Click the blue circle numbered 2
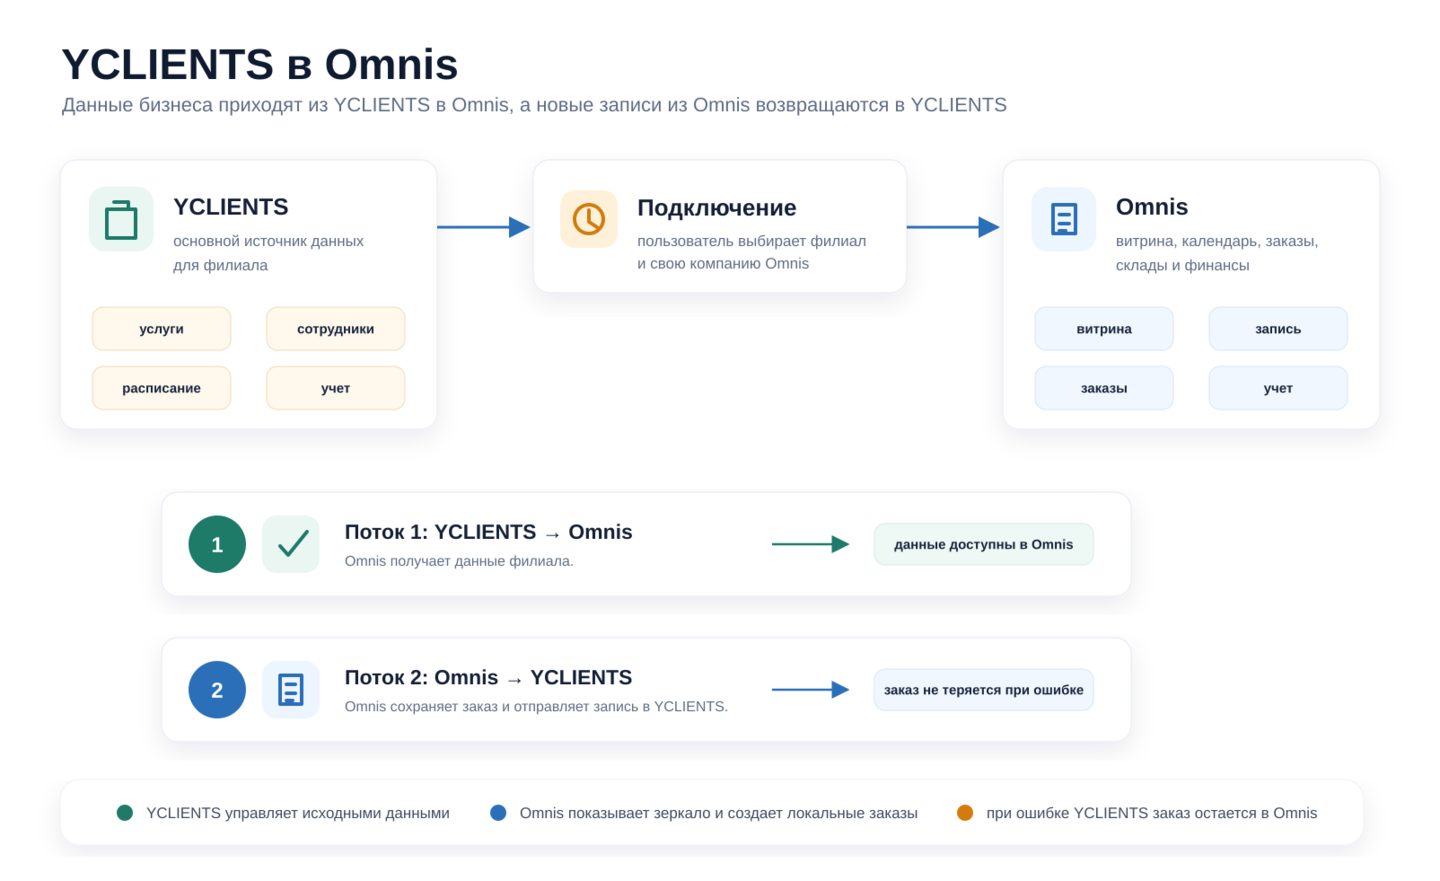The height and width of the screenshot is (881, 1440). [x=217, y=690]
